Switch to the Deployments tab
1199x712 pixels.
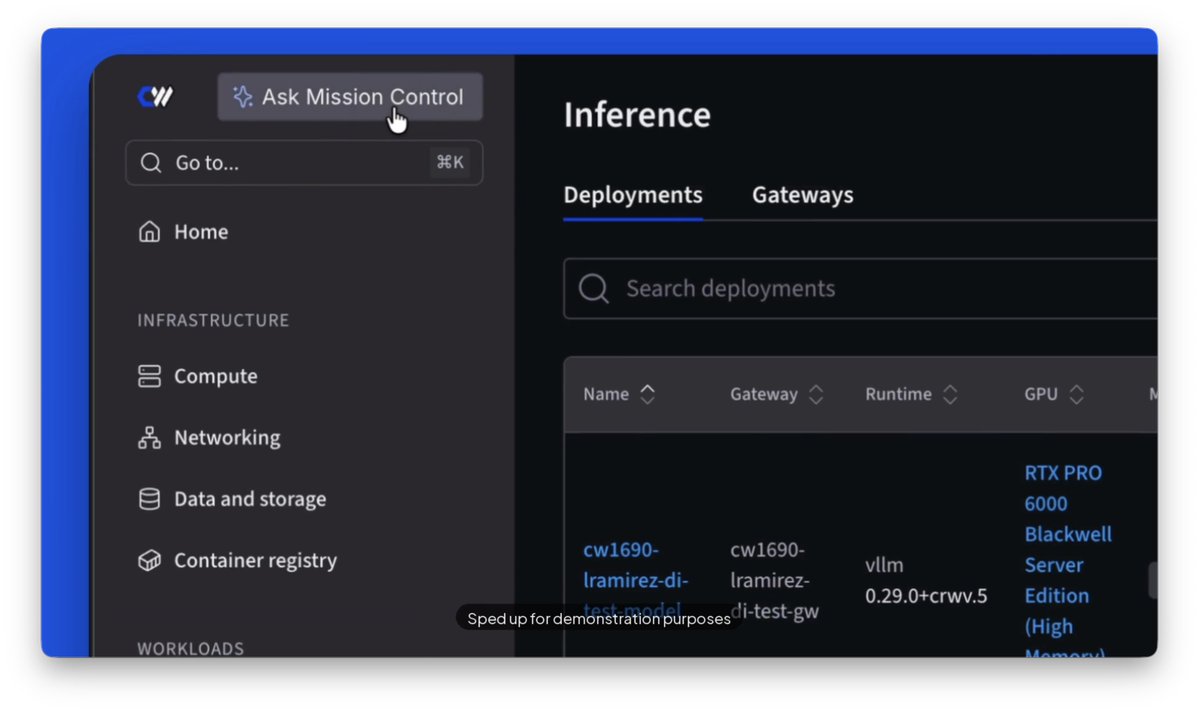click(633, 195)
